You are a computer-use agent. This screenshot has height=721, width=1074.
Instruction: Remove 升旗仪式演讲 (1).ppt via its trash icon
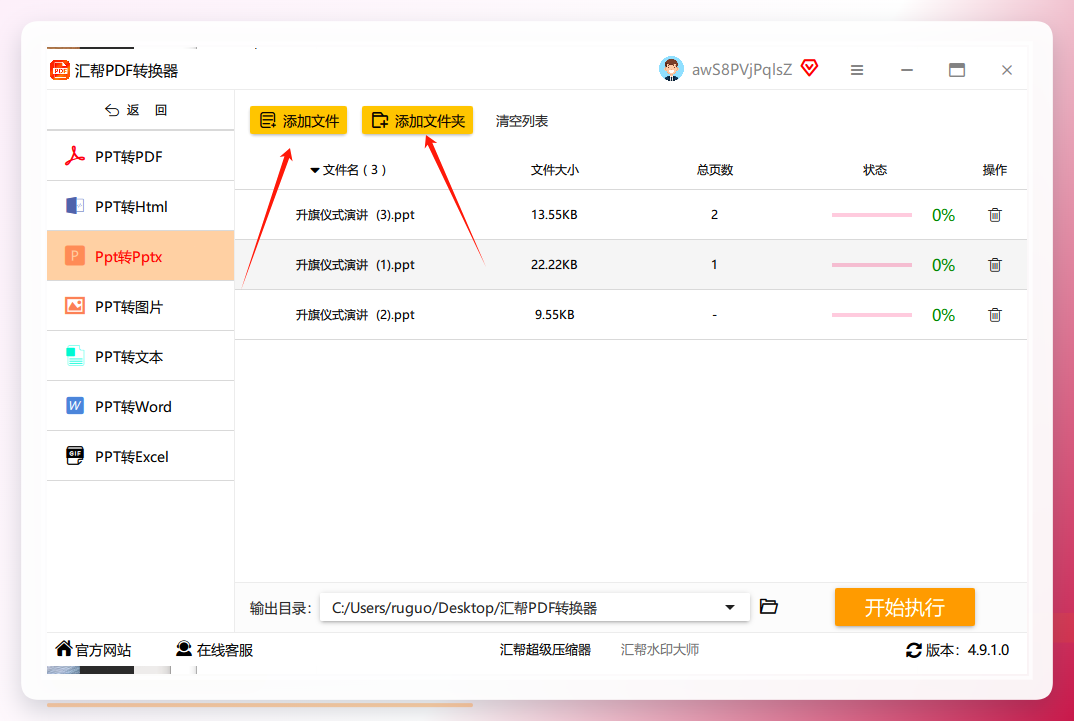(x=995, y=265)
